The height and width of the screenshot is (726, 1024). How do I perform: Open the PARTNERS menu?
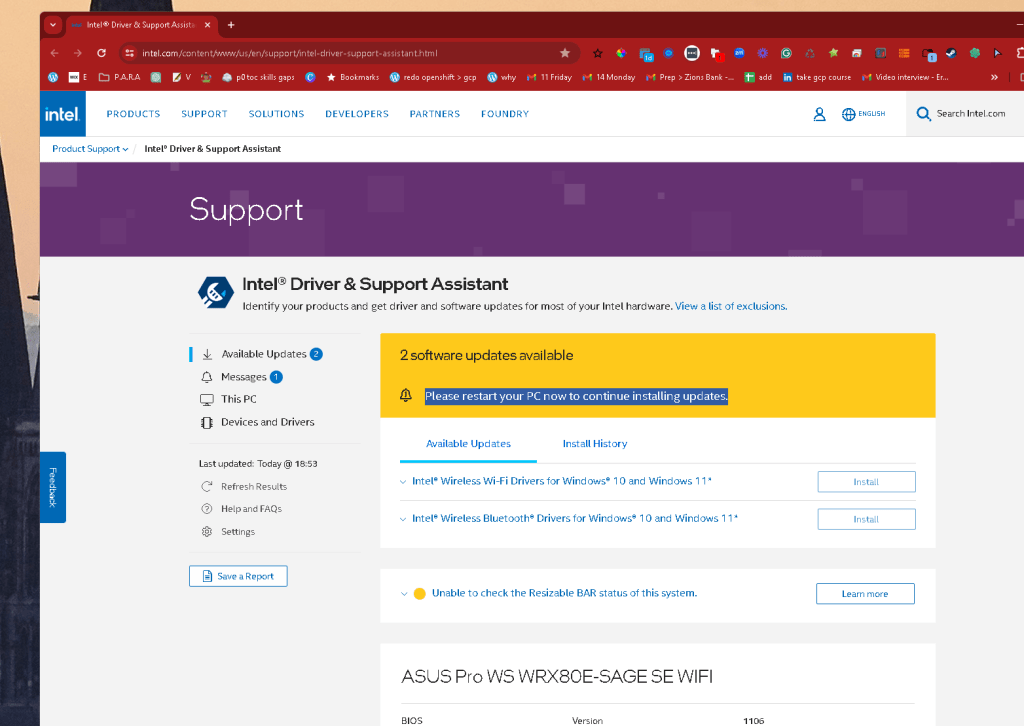[435, 114]
